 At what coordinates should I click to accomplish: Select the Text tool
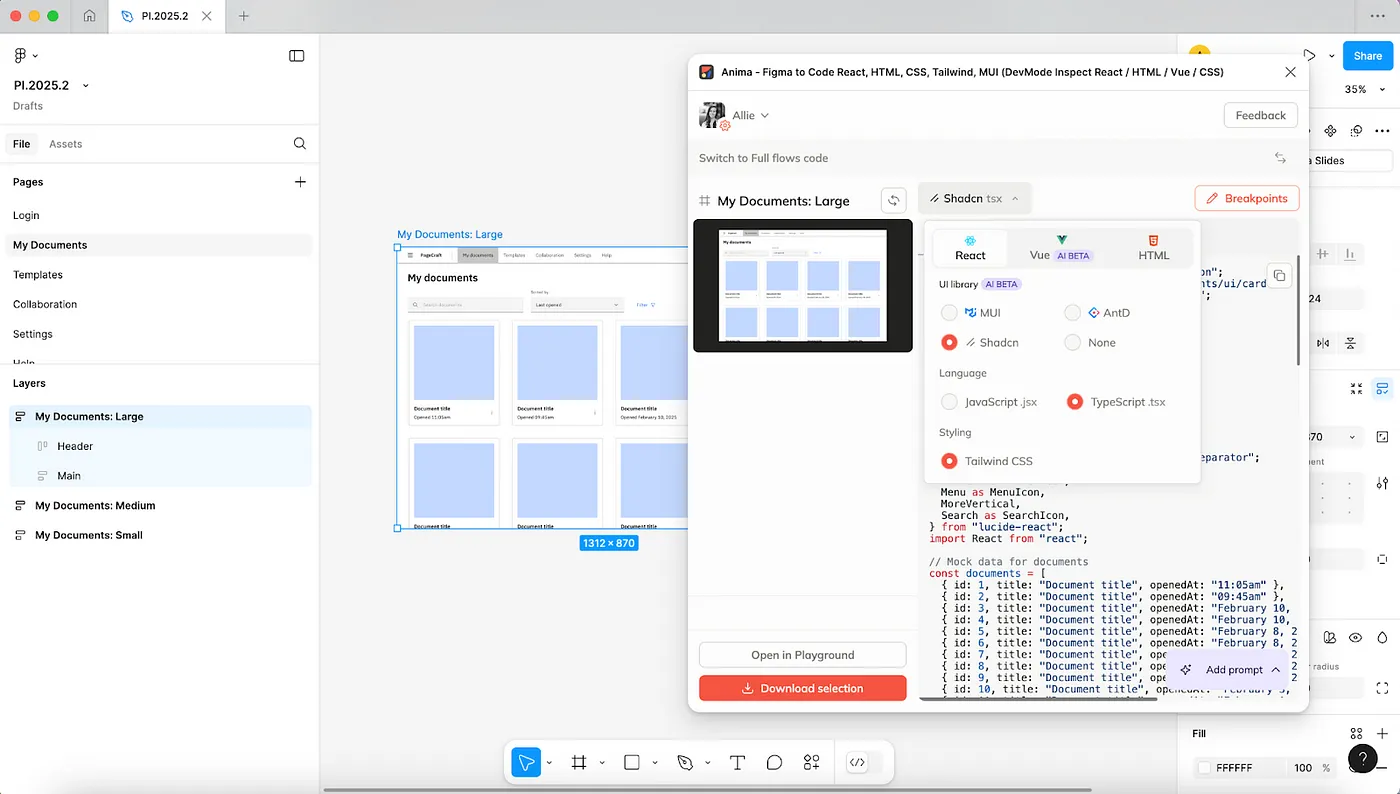[737, 762]
